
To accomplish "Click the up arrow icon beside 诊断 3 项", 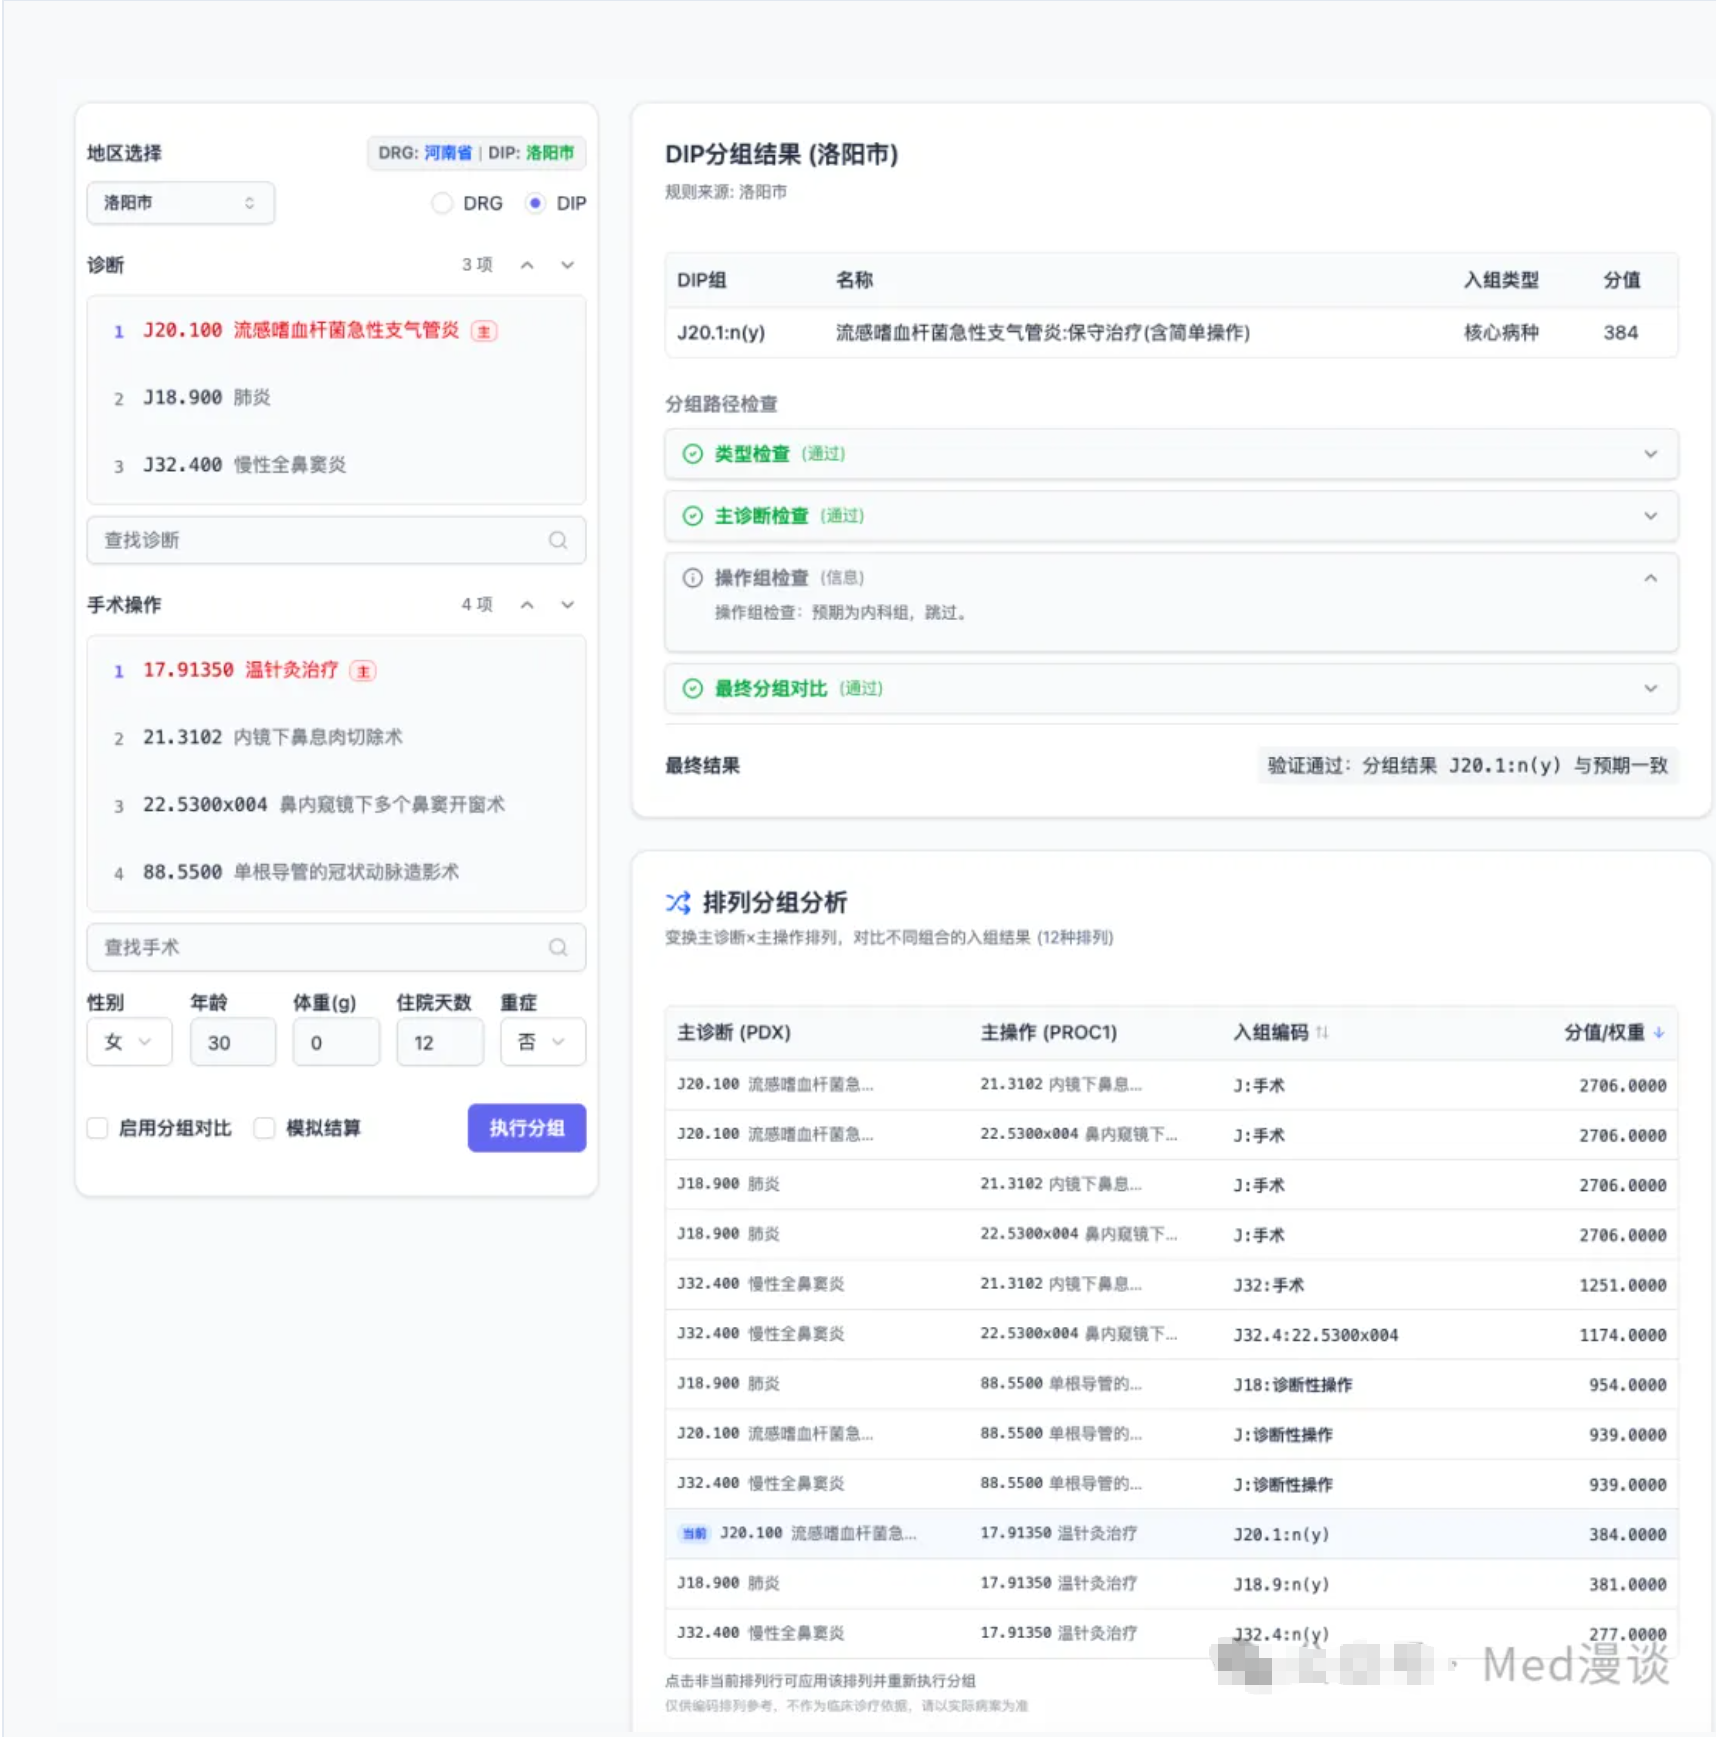I will 527,265.
